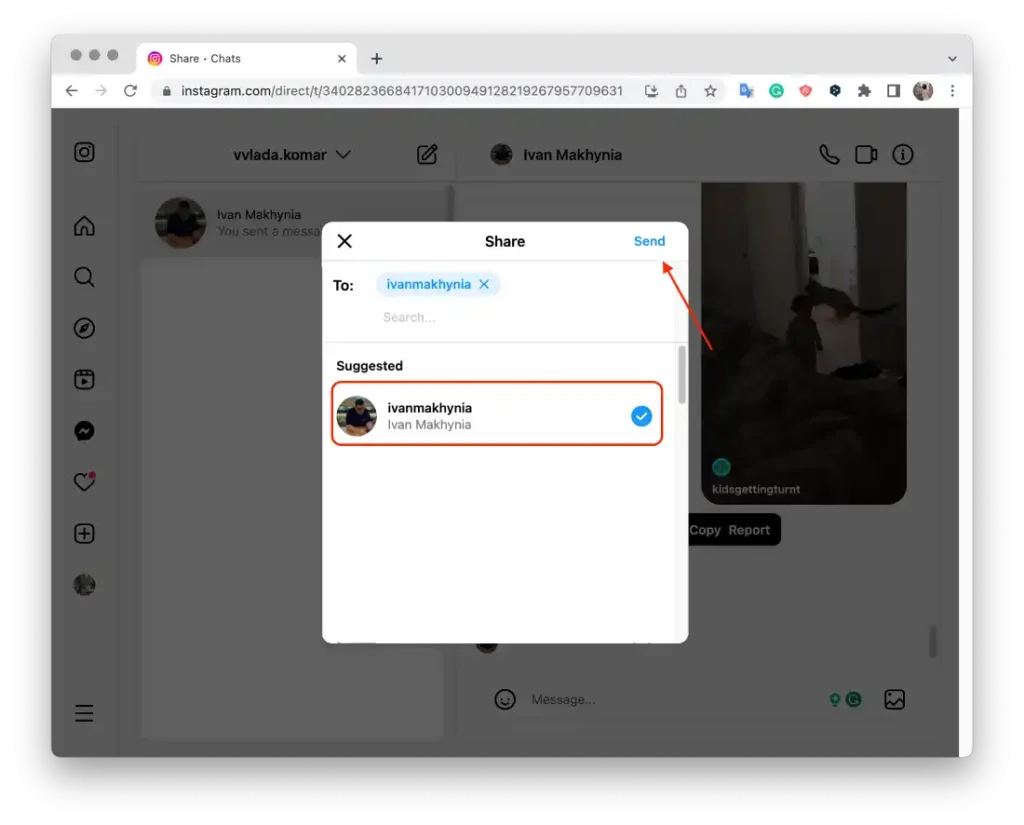Click the share page icon in address bar
This screenshot has width=1024, height=825.
point(681,91)
